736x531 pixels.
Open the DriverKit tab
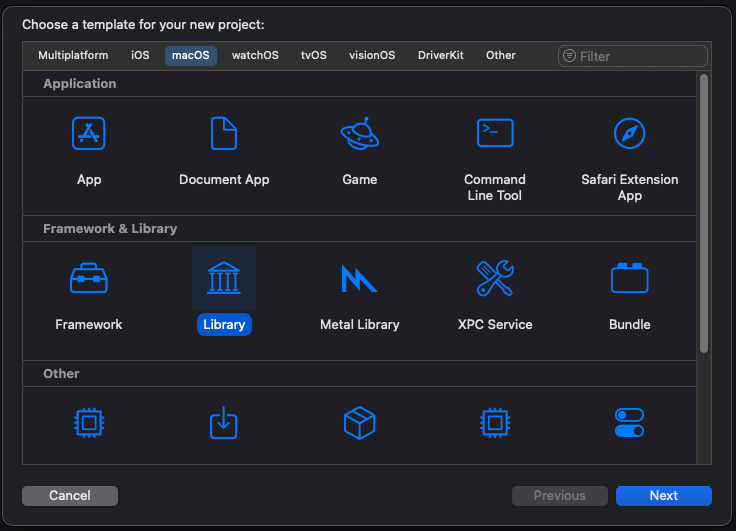click(441, 56)
